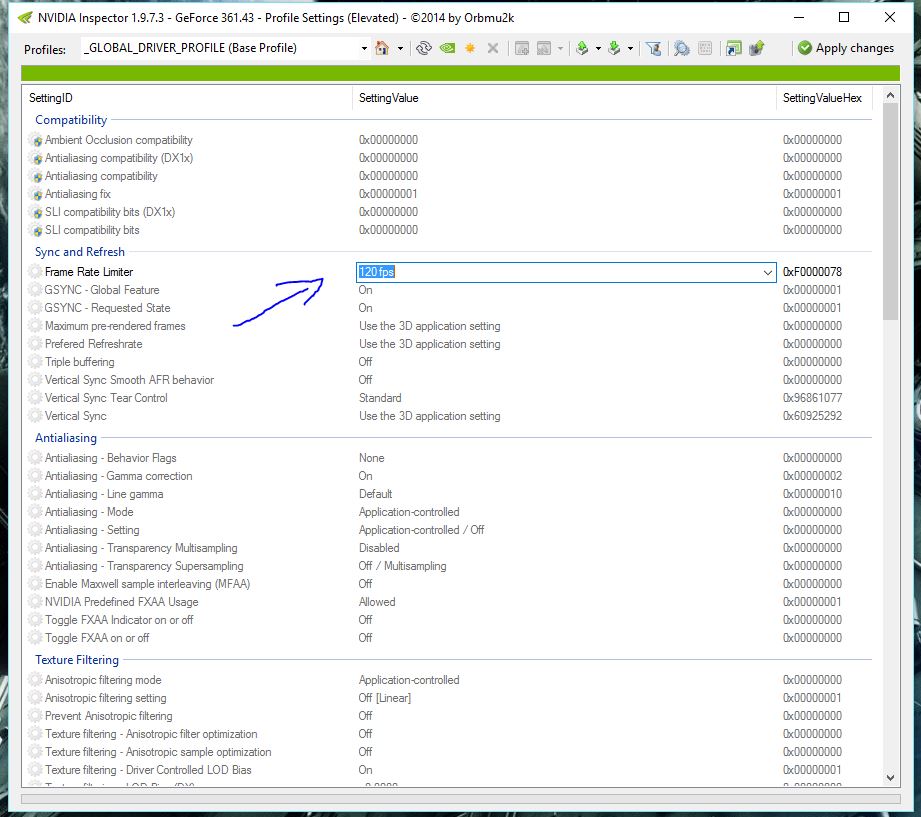This screenshot has height=817, width=921.
Task: Click the magnifier scan settings icon
Action: point(681,48)
